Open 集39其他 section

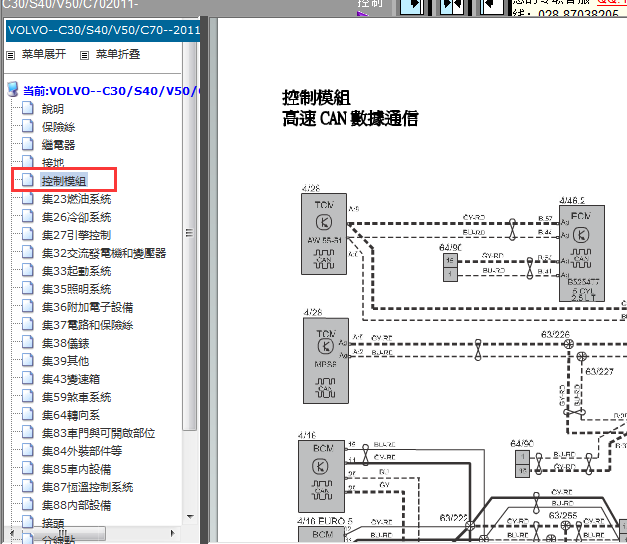[x=65, y=361]
